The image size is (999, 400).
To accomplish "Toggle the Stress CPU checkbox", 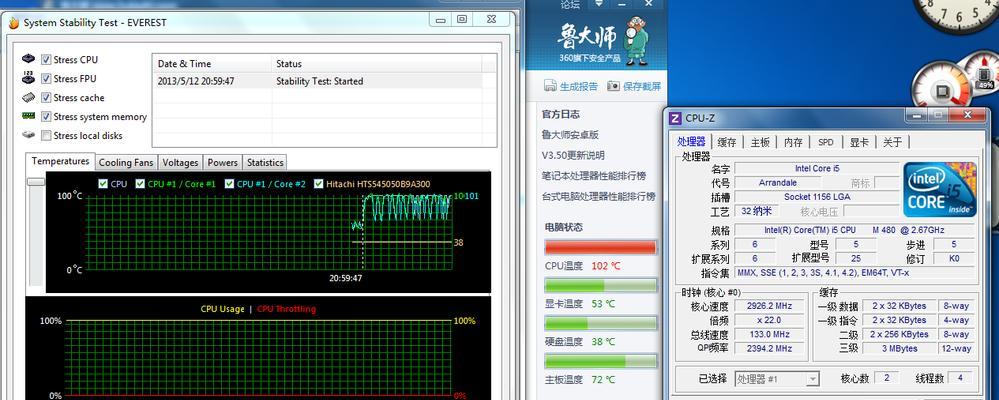I will [46, 60].
